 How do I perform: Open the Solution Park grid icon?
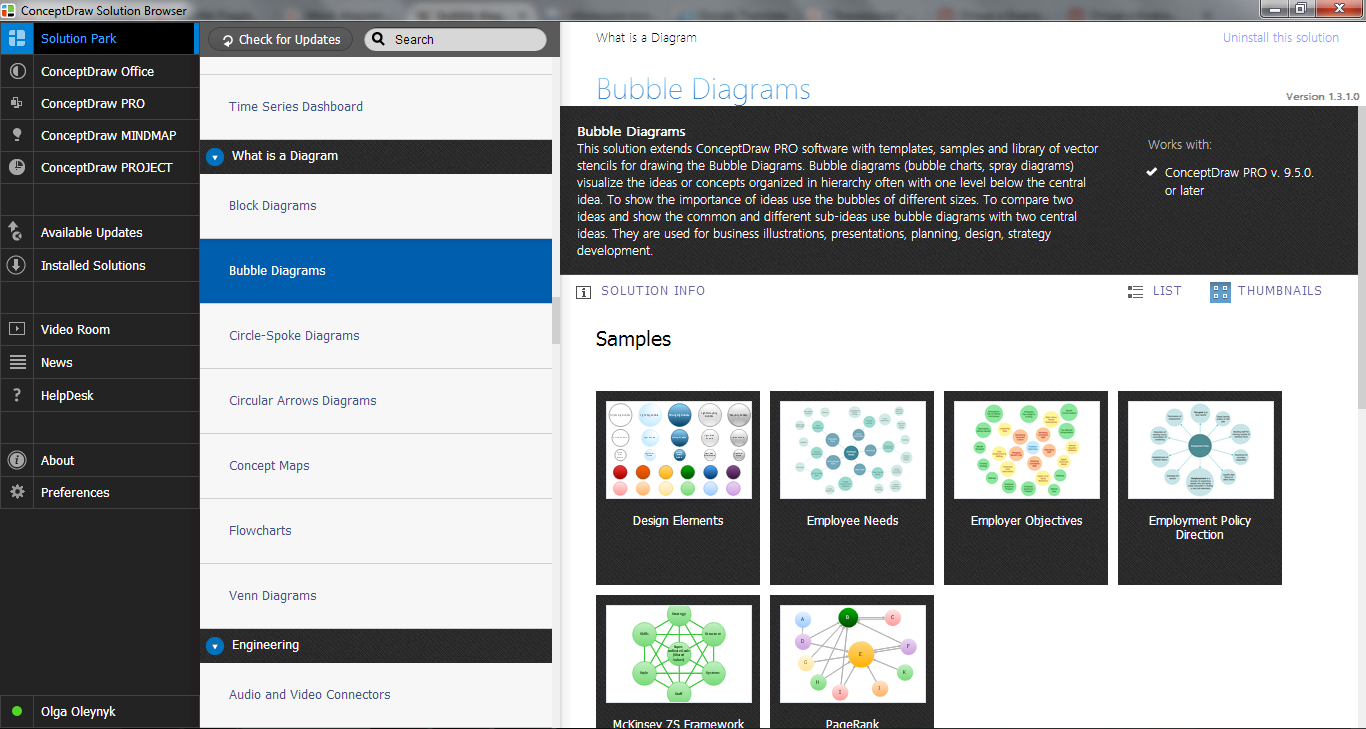16,38
